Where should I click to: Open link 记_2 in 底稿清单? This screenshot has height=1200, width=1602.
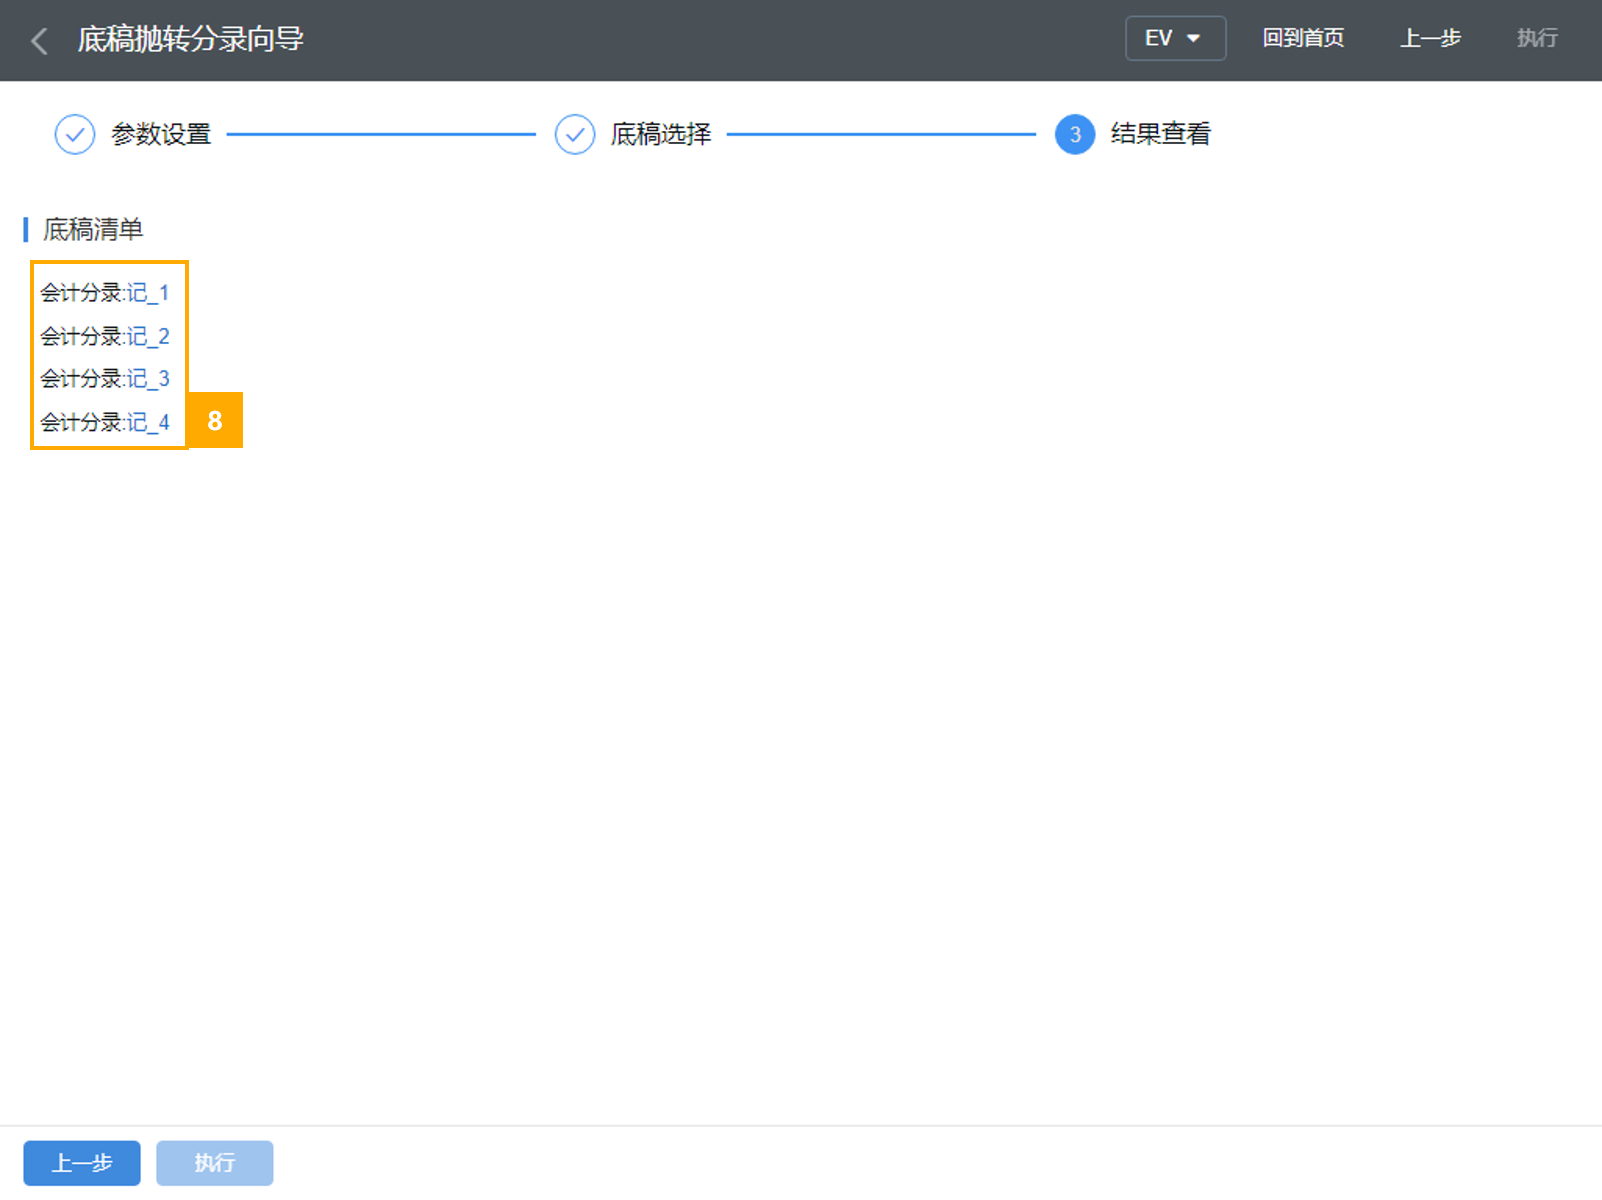(148, 336)
